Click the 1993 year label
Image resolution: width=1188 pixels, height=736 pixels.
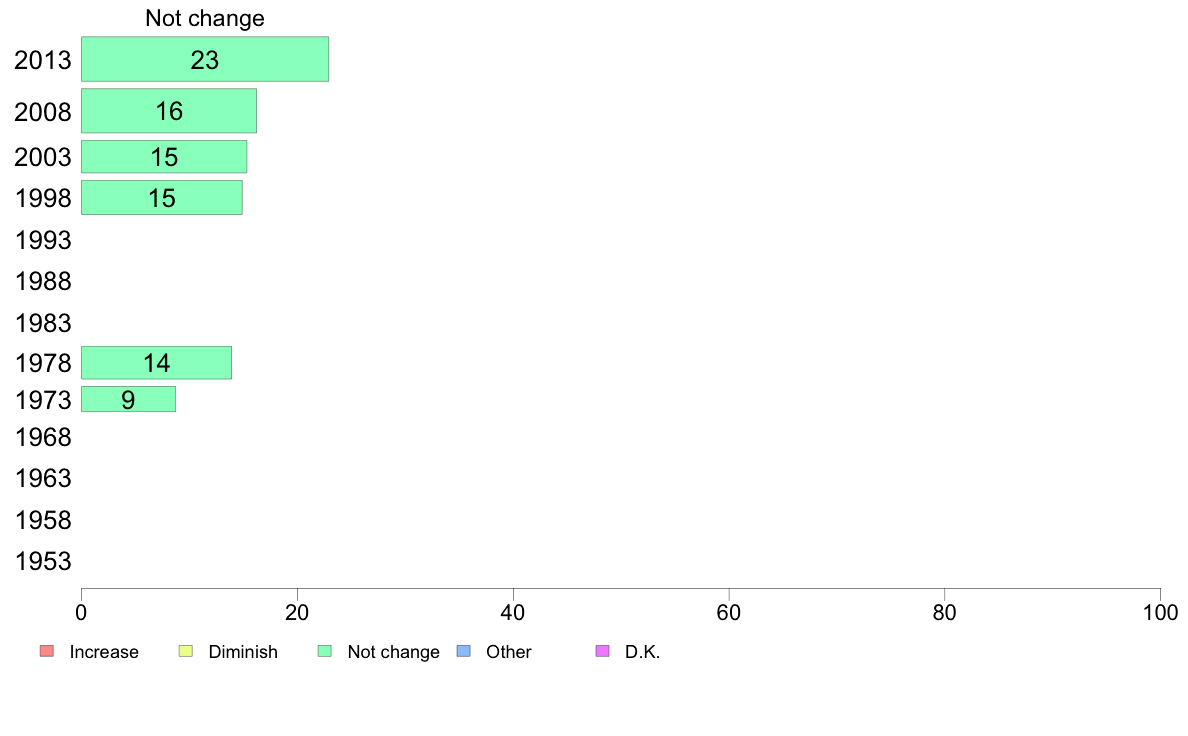tap(43, 240)
